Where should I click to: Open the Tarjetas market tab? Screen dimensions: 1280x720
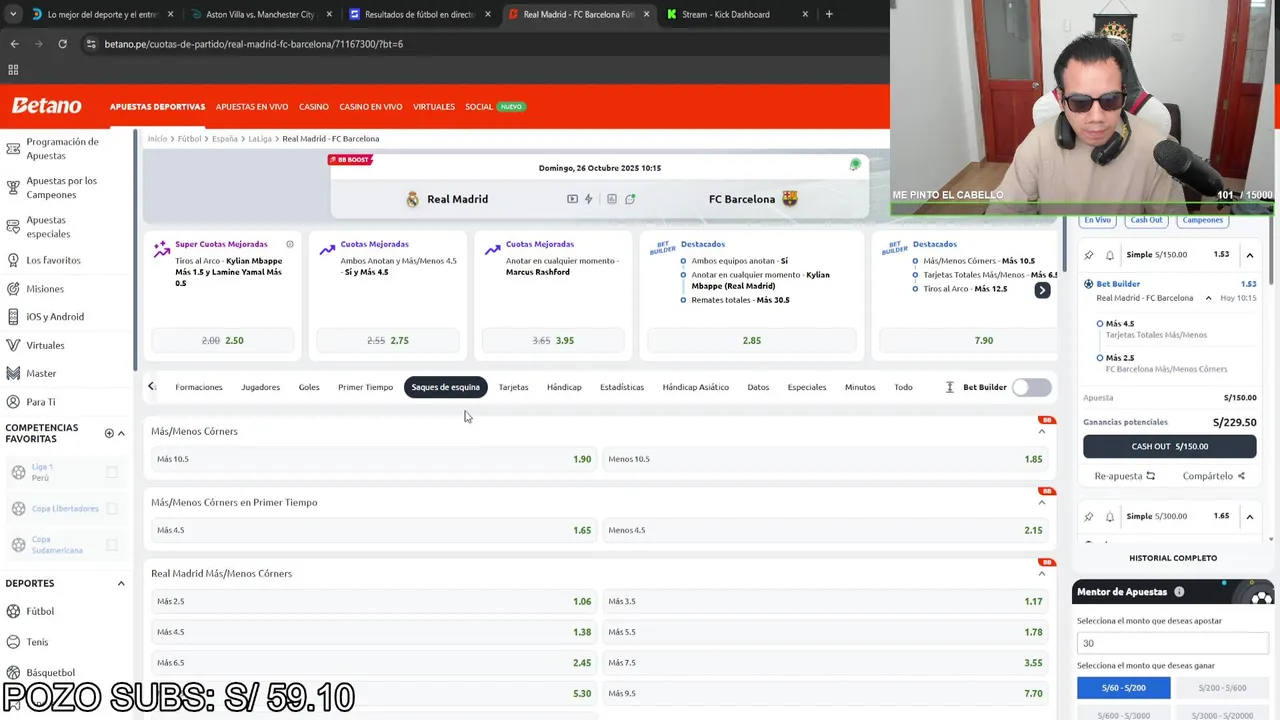(513, 387)
